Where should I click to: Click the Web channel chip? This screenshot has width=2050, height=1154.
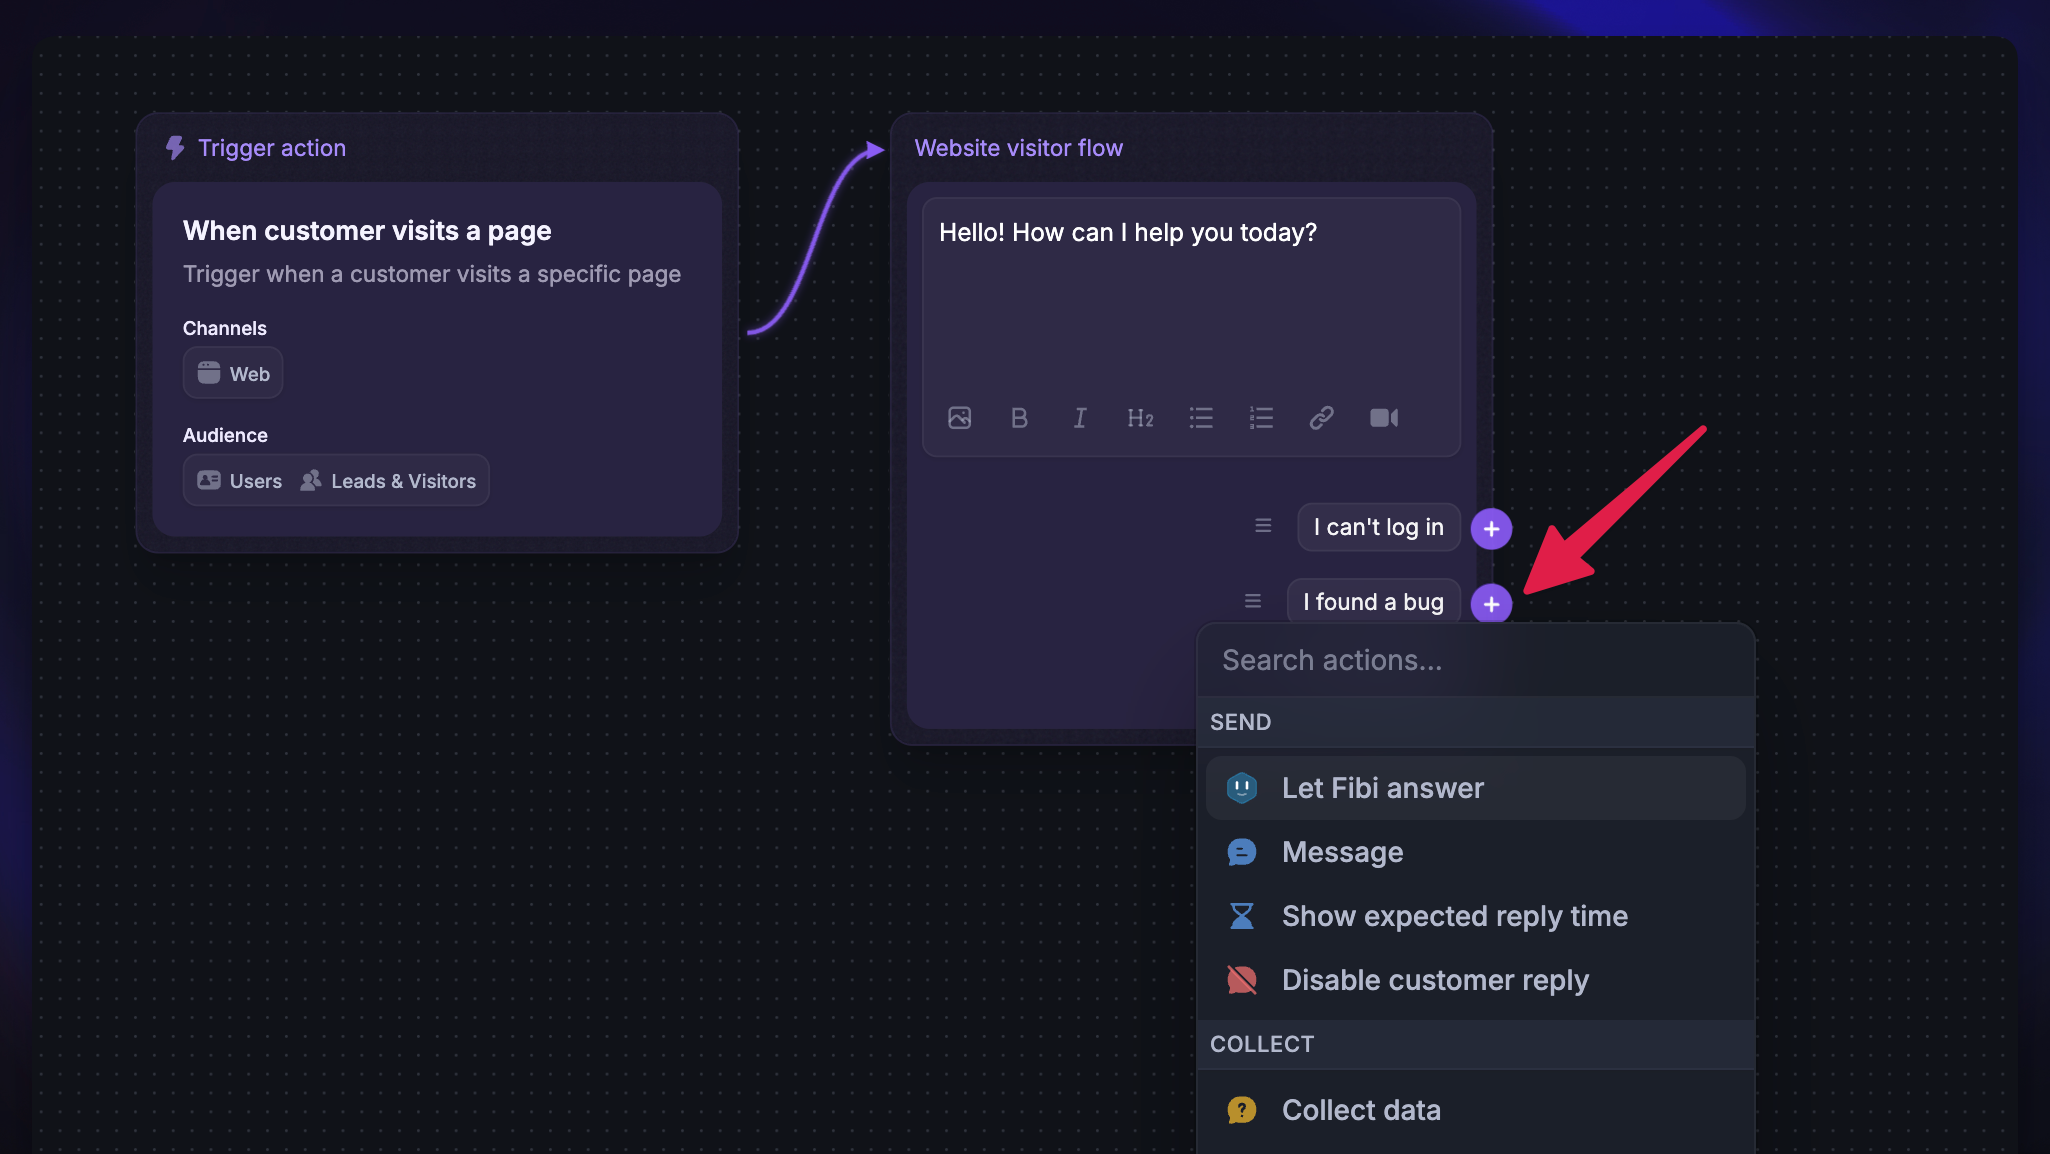click(233, 374)
